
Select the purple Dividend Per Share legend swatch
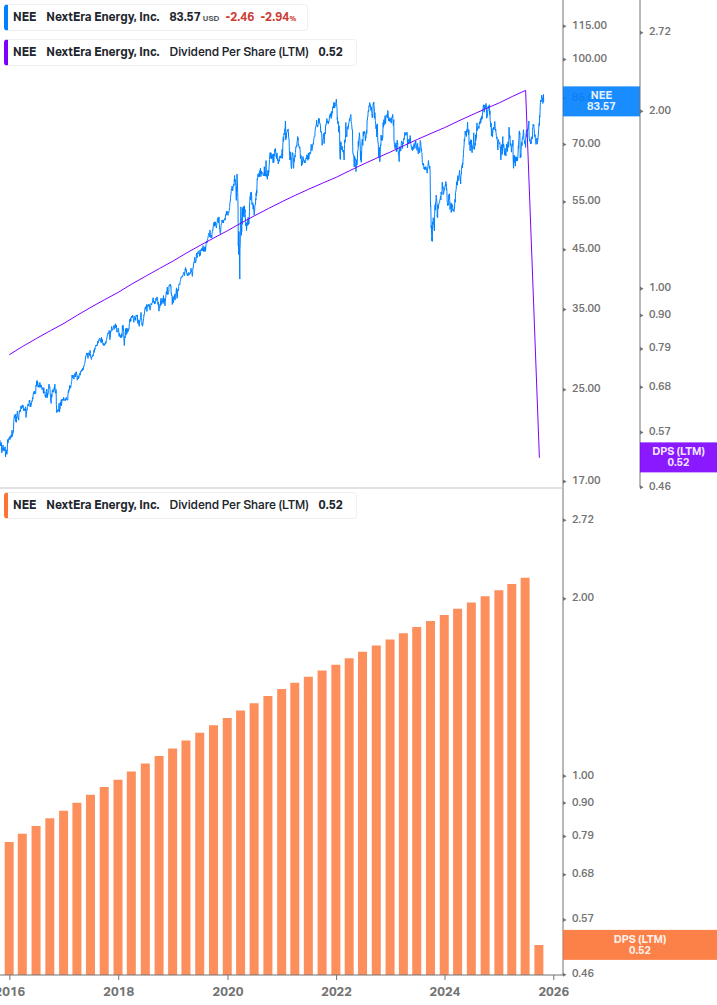click(6, 53)
